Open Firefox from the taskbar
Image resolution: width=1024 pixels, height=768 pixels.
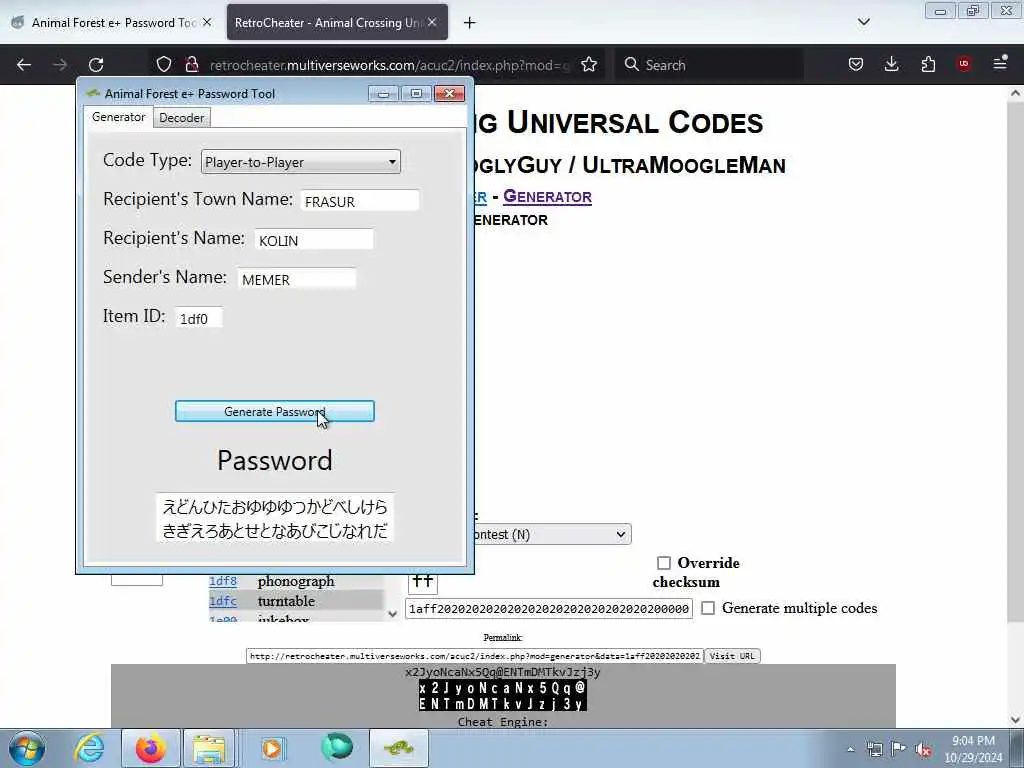(151, 748)
